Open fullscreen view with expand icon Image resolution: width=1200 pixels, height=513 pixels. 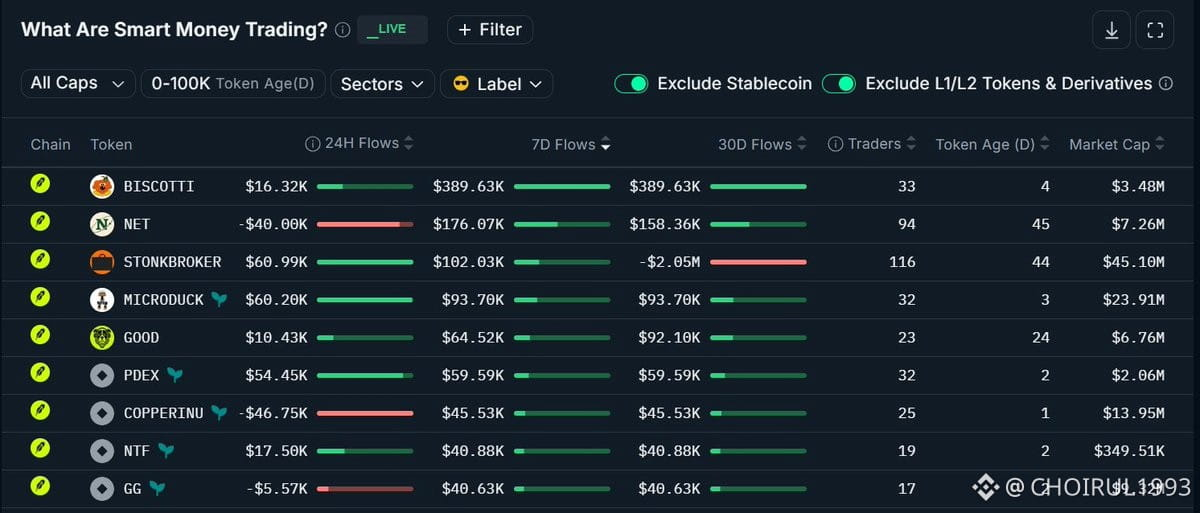(1155, 30)
